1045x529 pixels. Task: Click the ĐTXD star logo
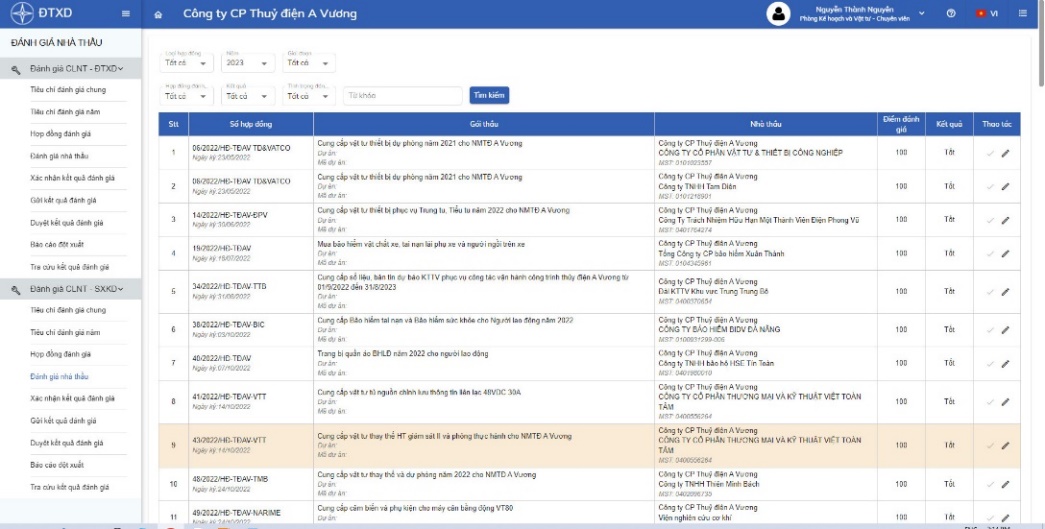click(x=21, y=14)
